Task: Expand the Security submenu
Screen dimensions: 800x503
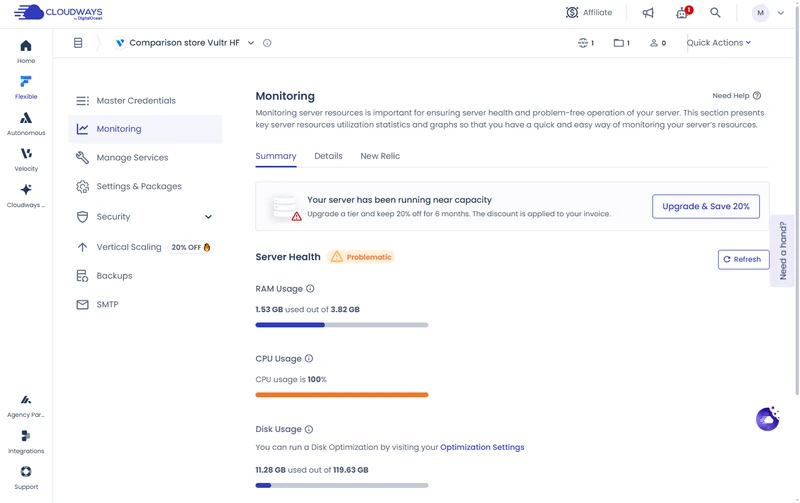Action: pos(208,216)
